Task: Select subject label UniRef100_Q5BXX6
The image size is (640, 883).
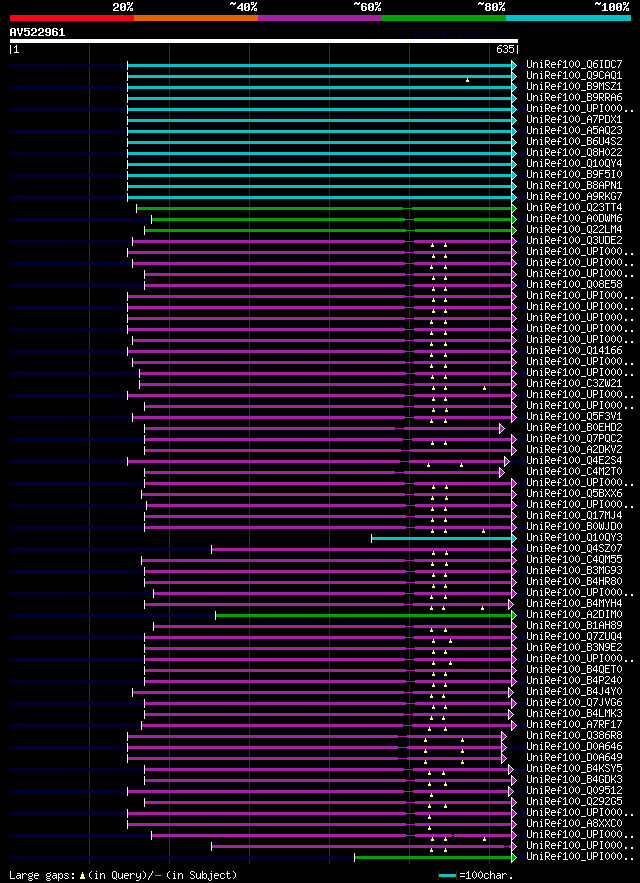Action: click(x=574, y=494)
